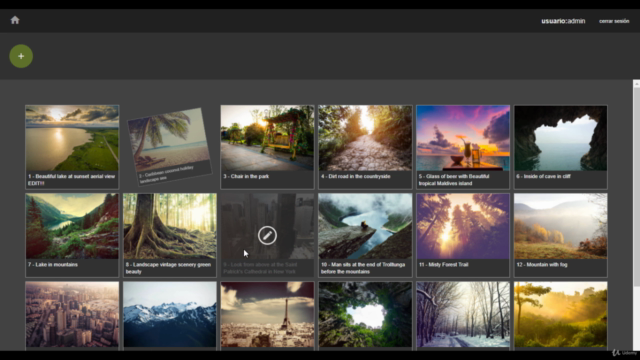
Task: Add a new image with green plus button
Action: (21, 56)
